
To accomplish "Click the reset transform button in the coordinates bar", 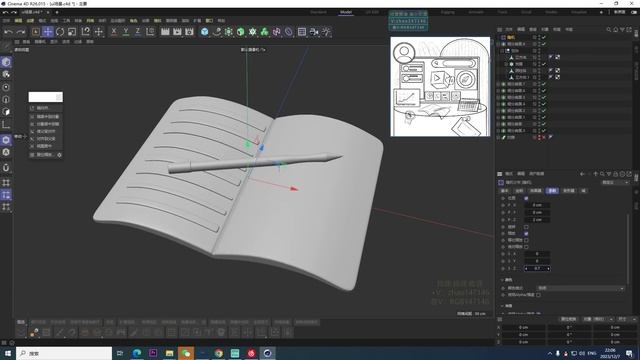I will (x=568, y=319).
